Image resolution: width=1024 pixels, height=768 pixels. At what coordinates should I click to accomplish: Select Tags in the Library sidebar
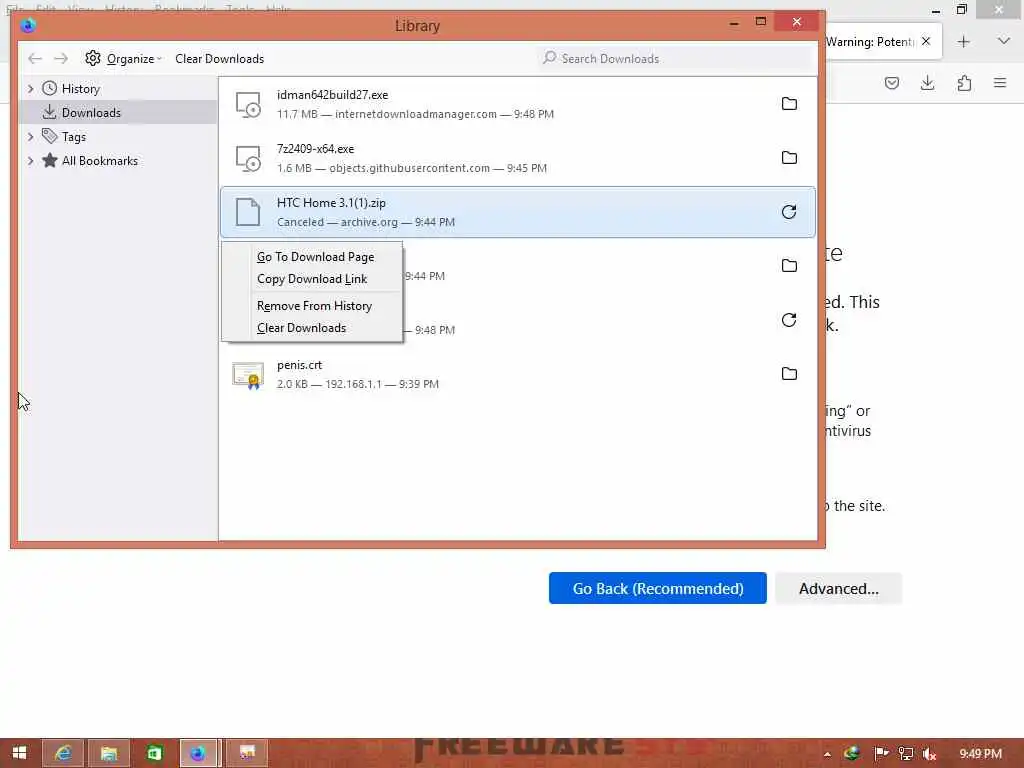click(73, 137)
